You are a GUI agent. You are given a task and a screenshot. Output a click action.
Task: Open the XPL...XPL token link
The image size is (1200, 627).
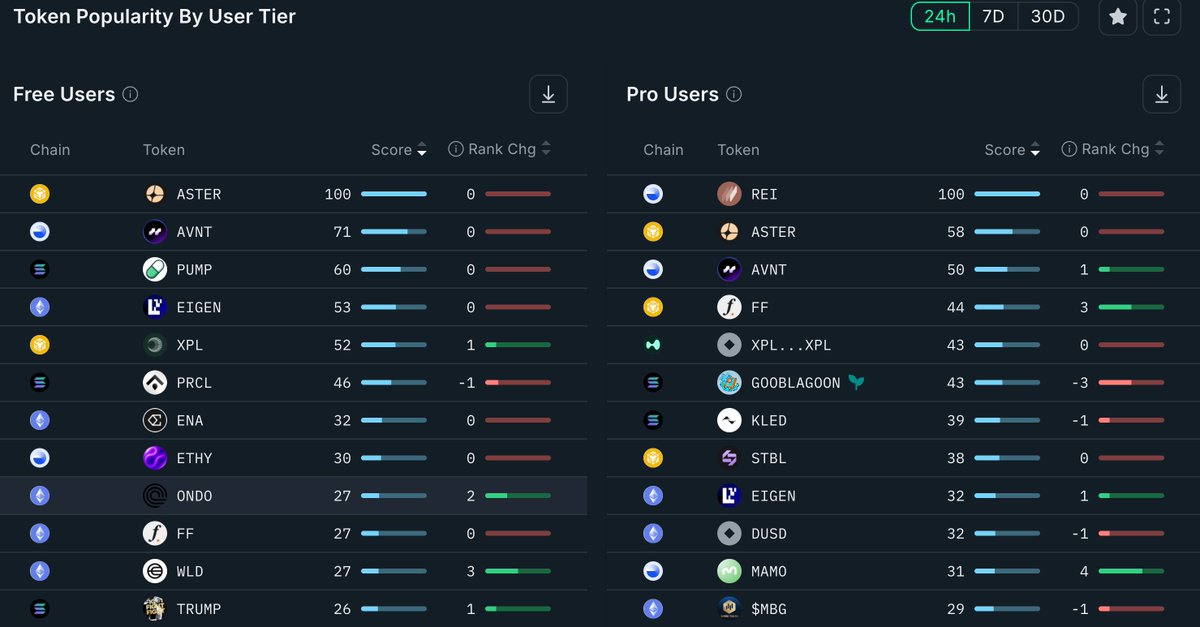click(x=791, y=345)
